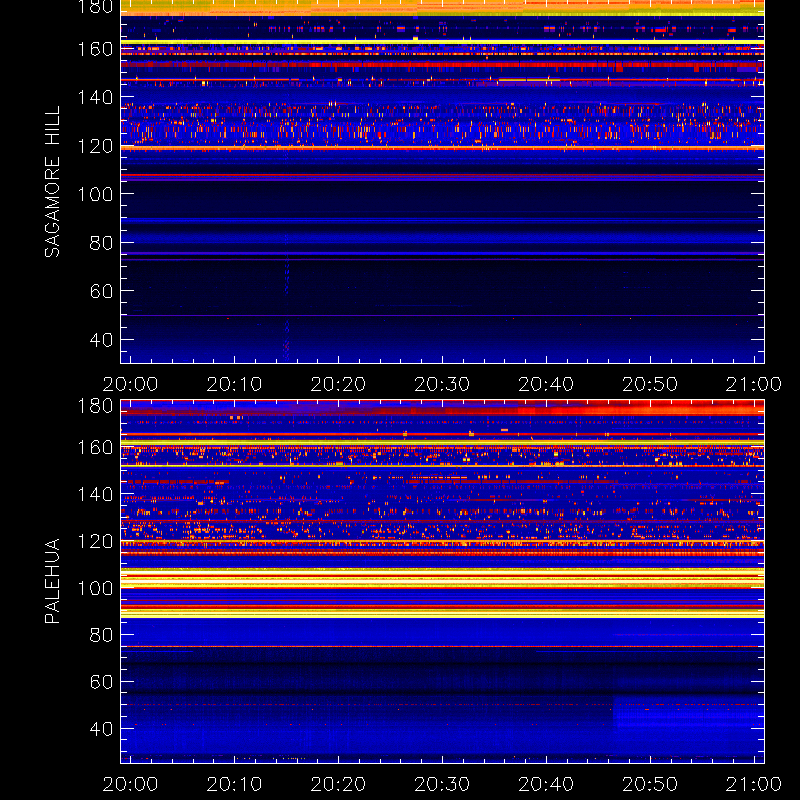Click the PALEHUA axis title
Screen dimensions: 800x800
[53, 581]
